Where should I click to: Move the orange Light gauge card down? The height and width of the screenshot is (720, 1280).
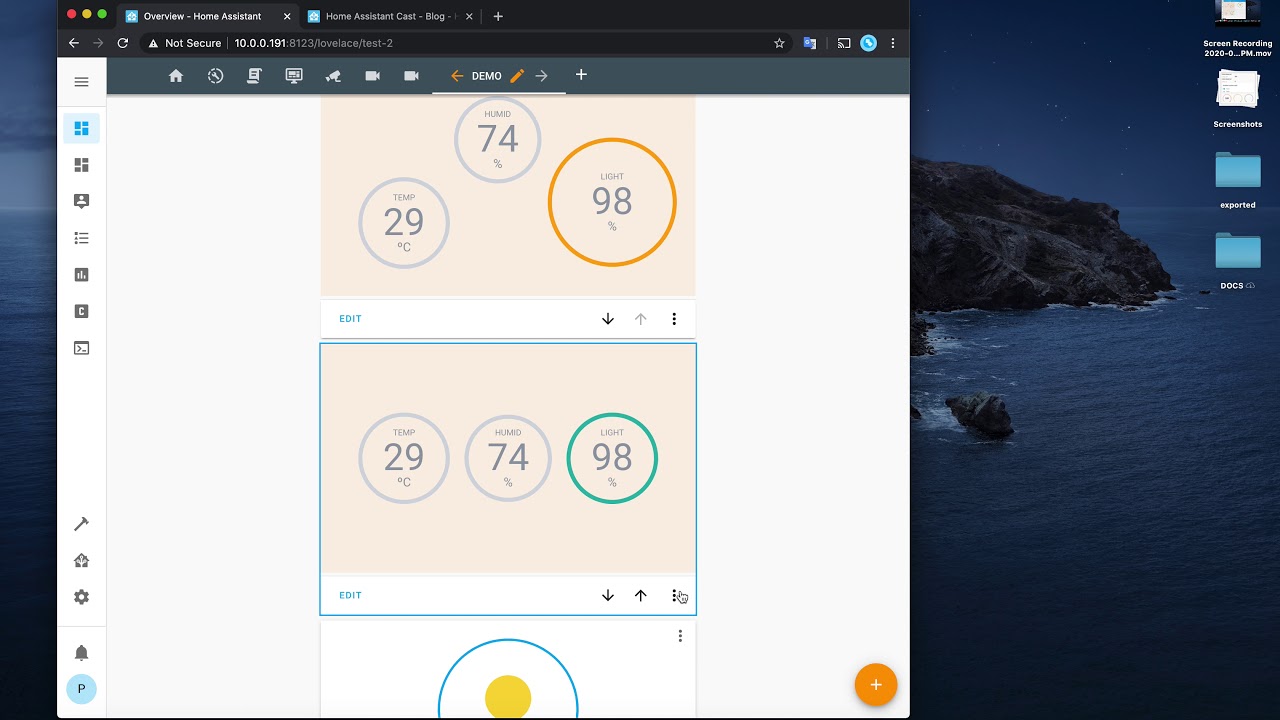608,319
